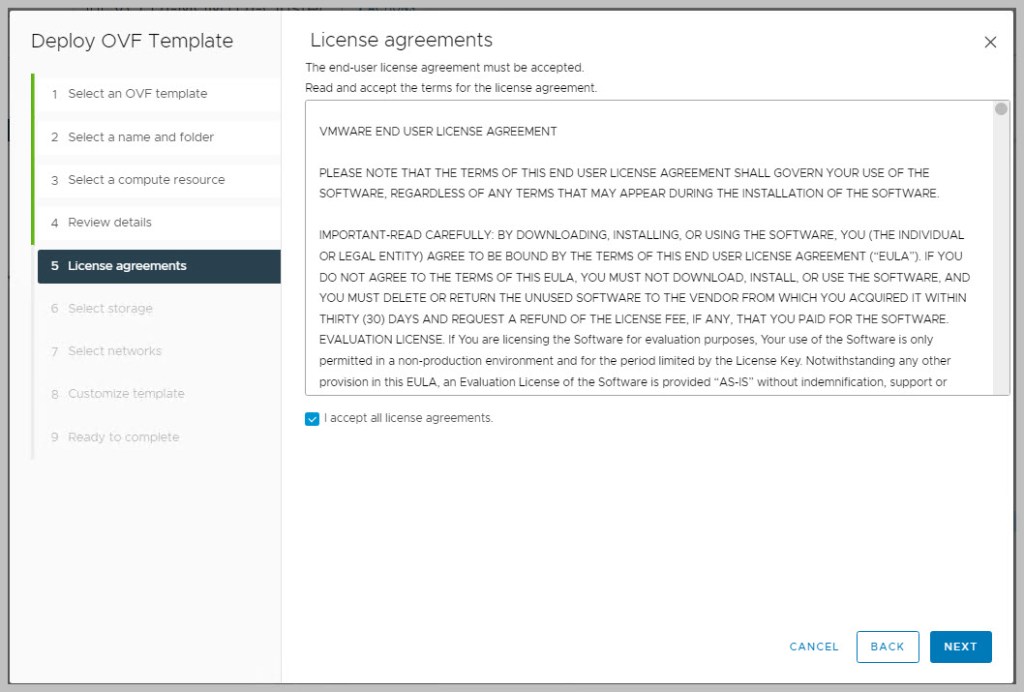The height and width of the screenshot is (692, 1024).
Task: Choose step 7 Select networks
Action: click(114, 351)
